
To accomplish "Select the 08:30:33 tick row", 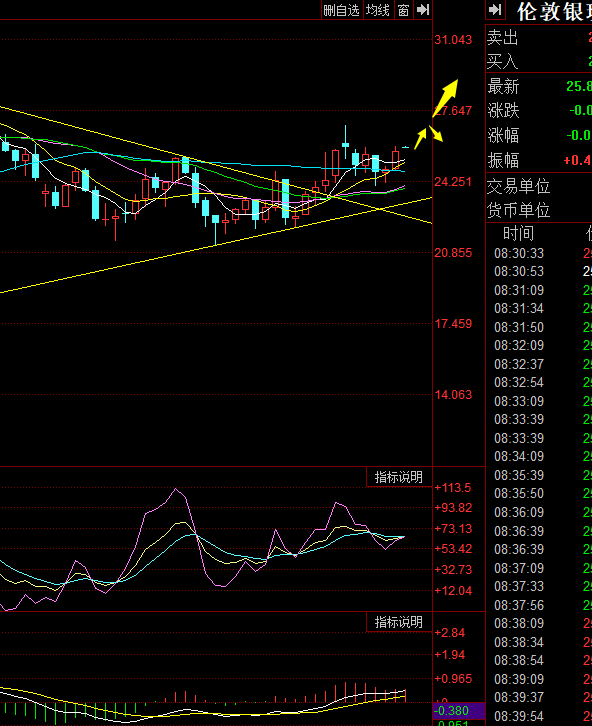I will click(x=539, y=253).
